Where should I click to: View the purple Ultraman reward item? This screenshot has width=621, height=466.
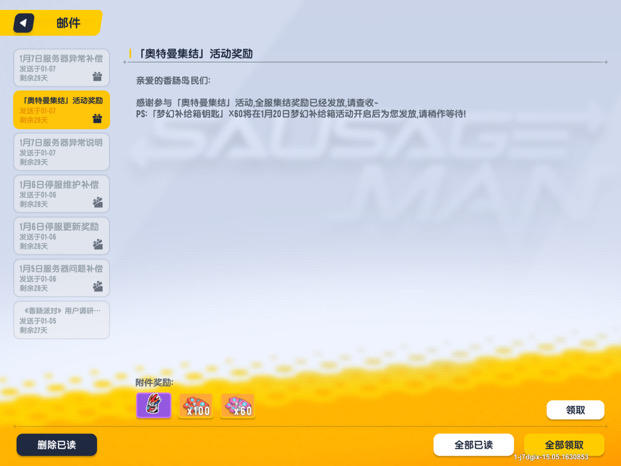[154, 405]
